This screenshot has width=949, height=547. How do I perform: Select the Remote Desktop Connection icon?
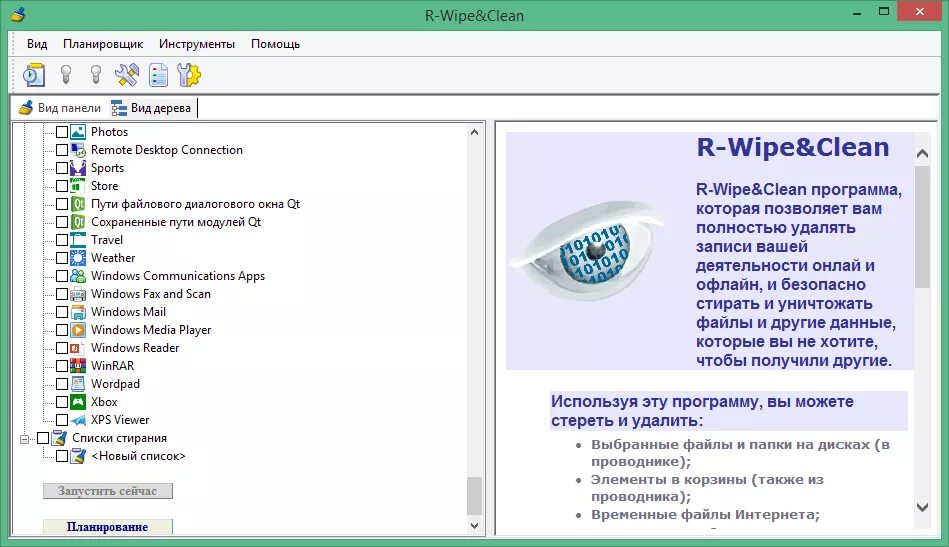click(x=78, y=149)
